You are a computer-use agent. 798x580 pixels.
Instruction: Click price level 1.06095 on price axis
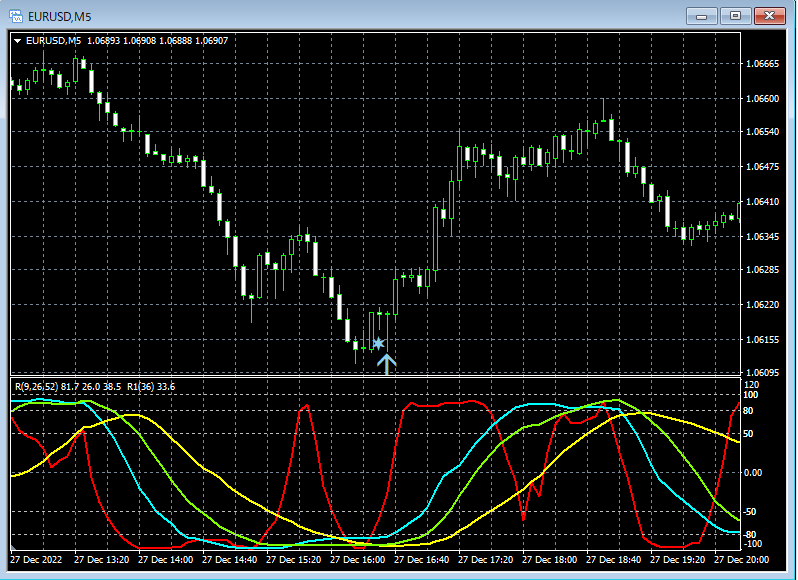tap(762, 372)
